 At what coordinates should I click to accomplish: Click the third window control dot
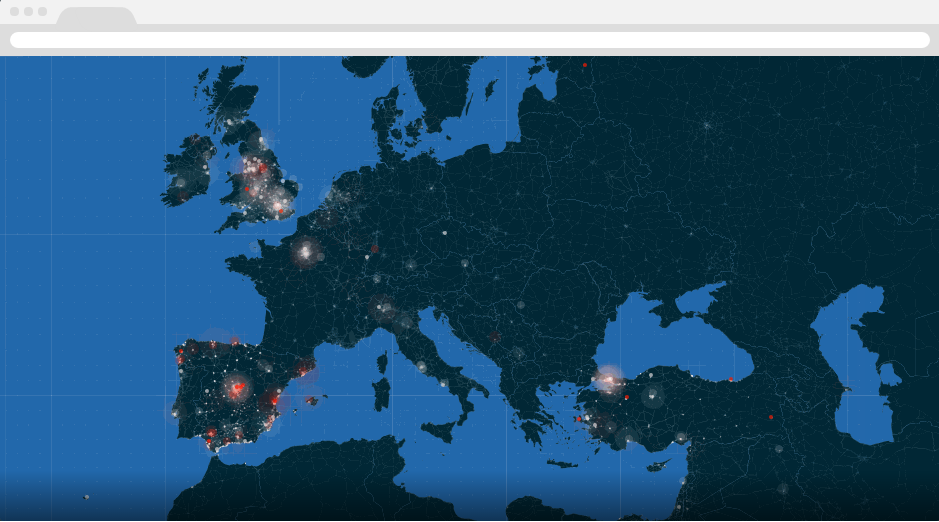[42, 11]
